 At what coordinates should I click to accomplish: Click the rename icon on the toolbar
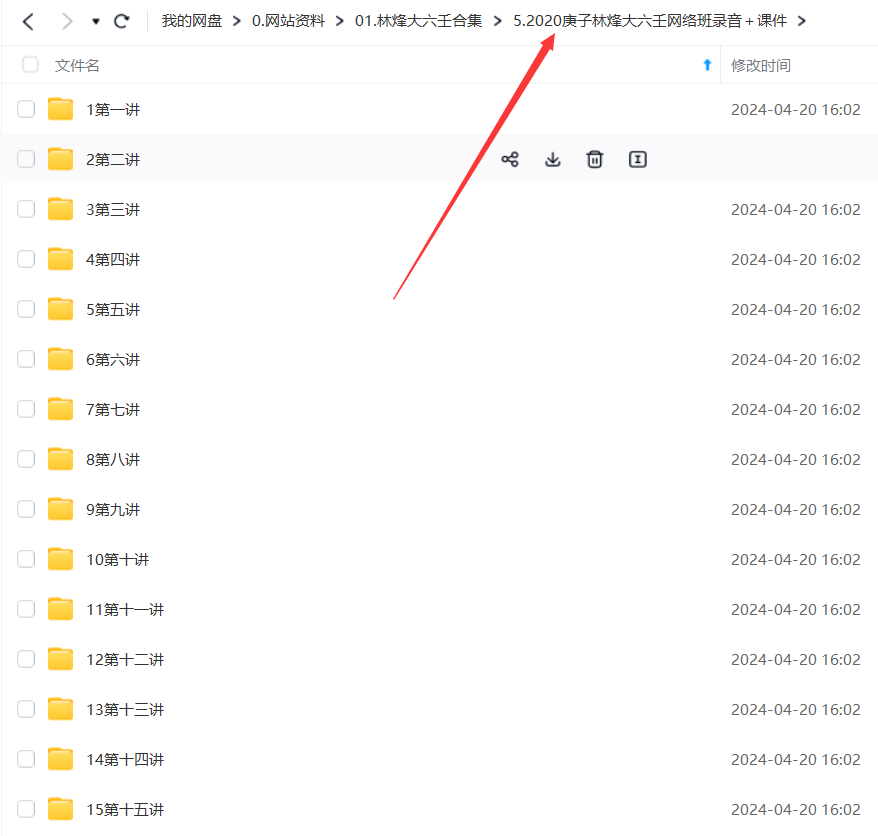(637, 159)
